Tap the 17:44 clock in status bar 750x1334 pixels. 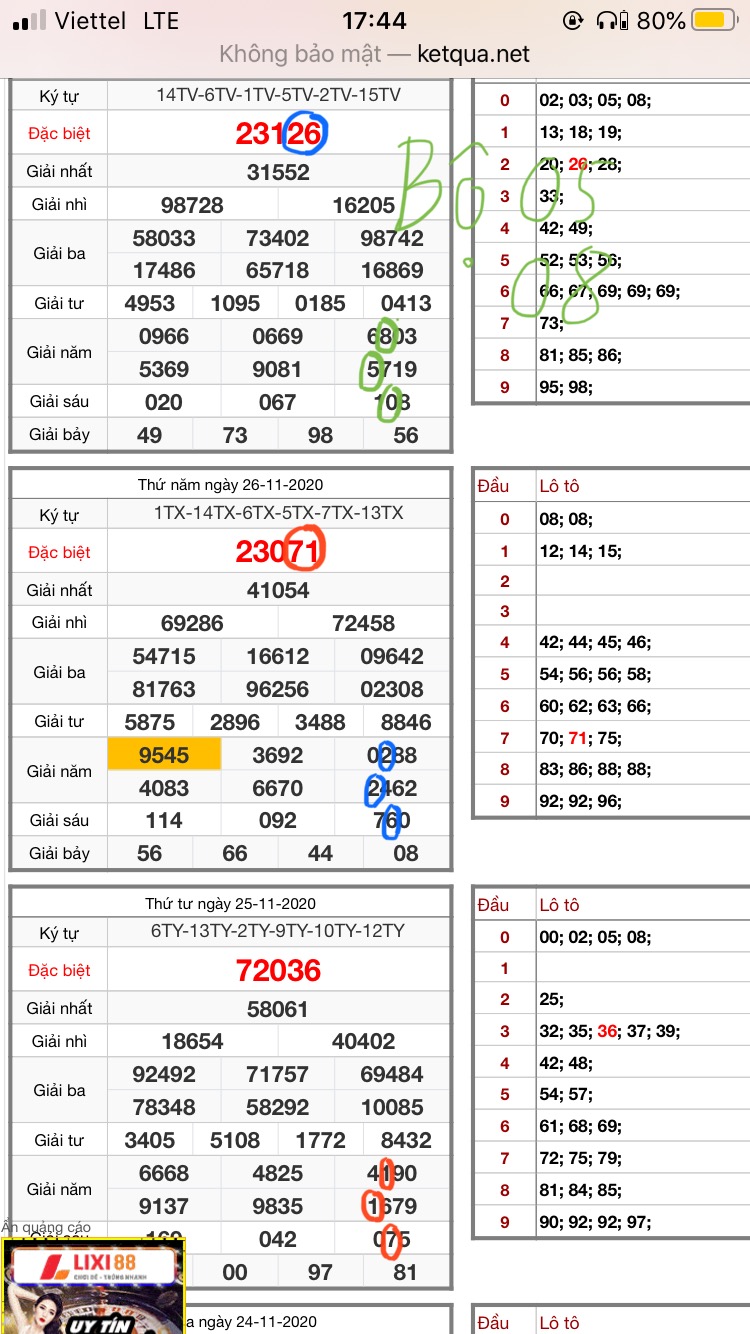coord(375,20)
